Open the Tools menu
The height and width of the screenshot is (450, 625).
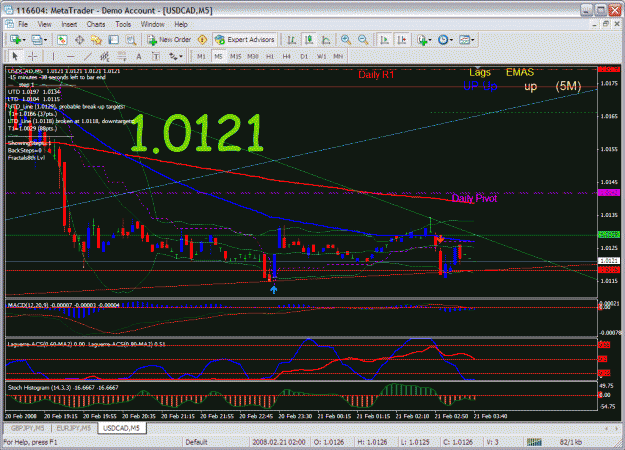coord(123,24)
